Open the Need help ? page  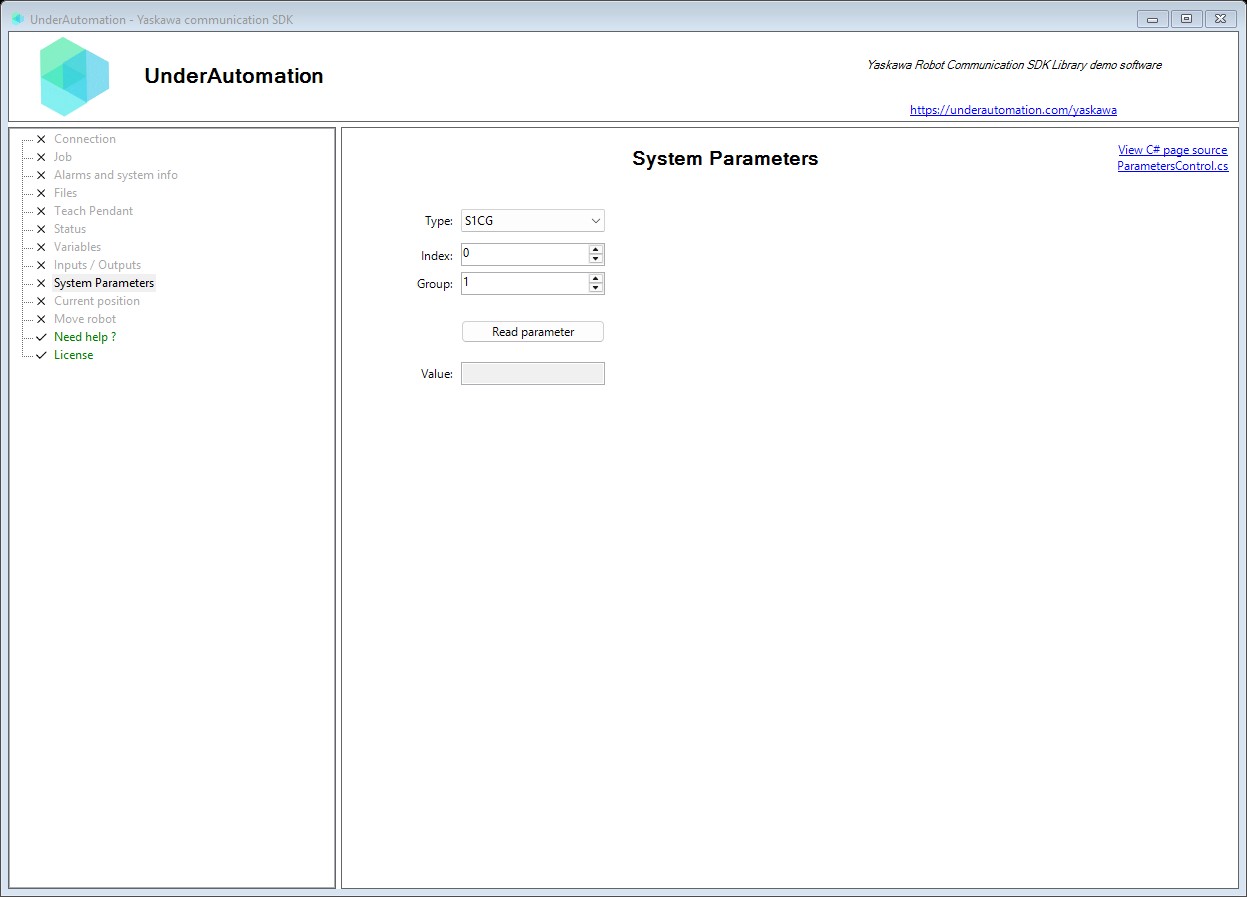click(85, 337)
